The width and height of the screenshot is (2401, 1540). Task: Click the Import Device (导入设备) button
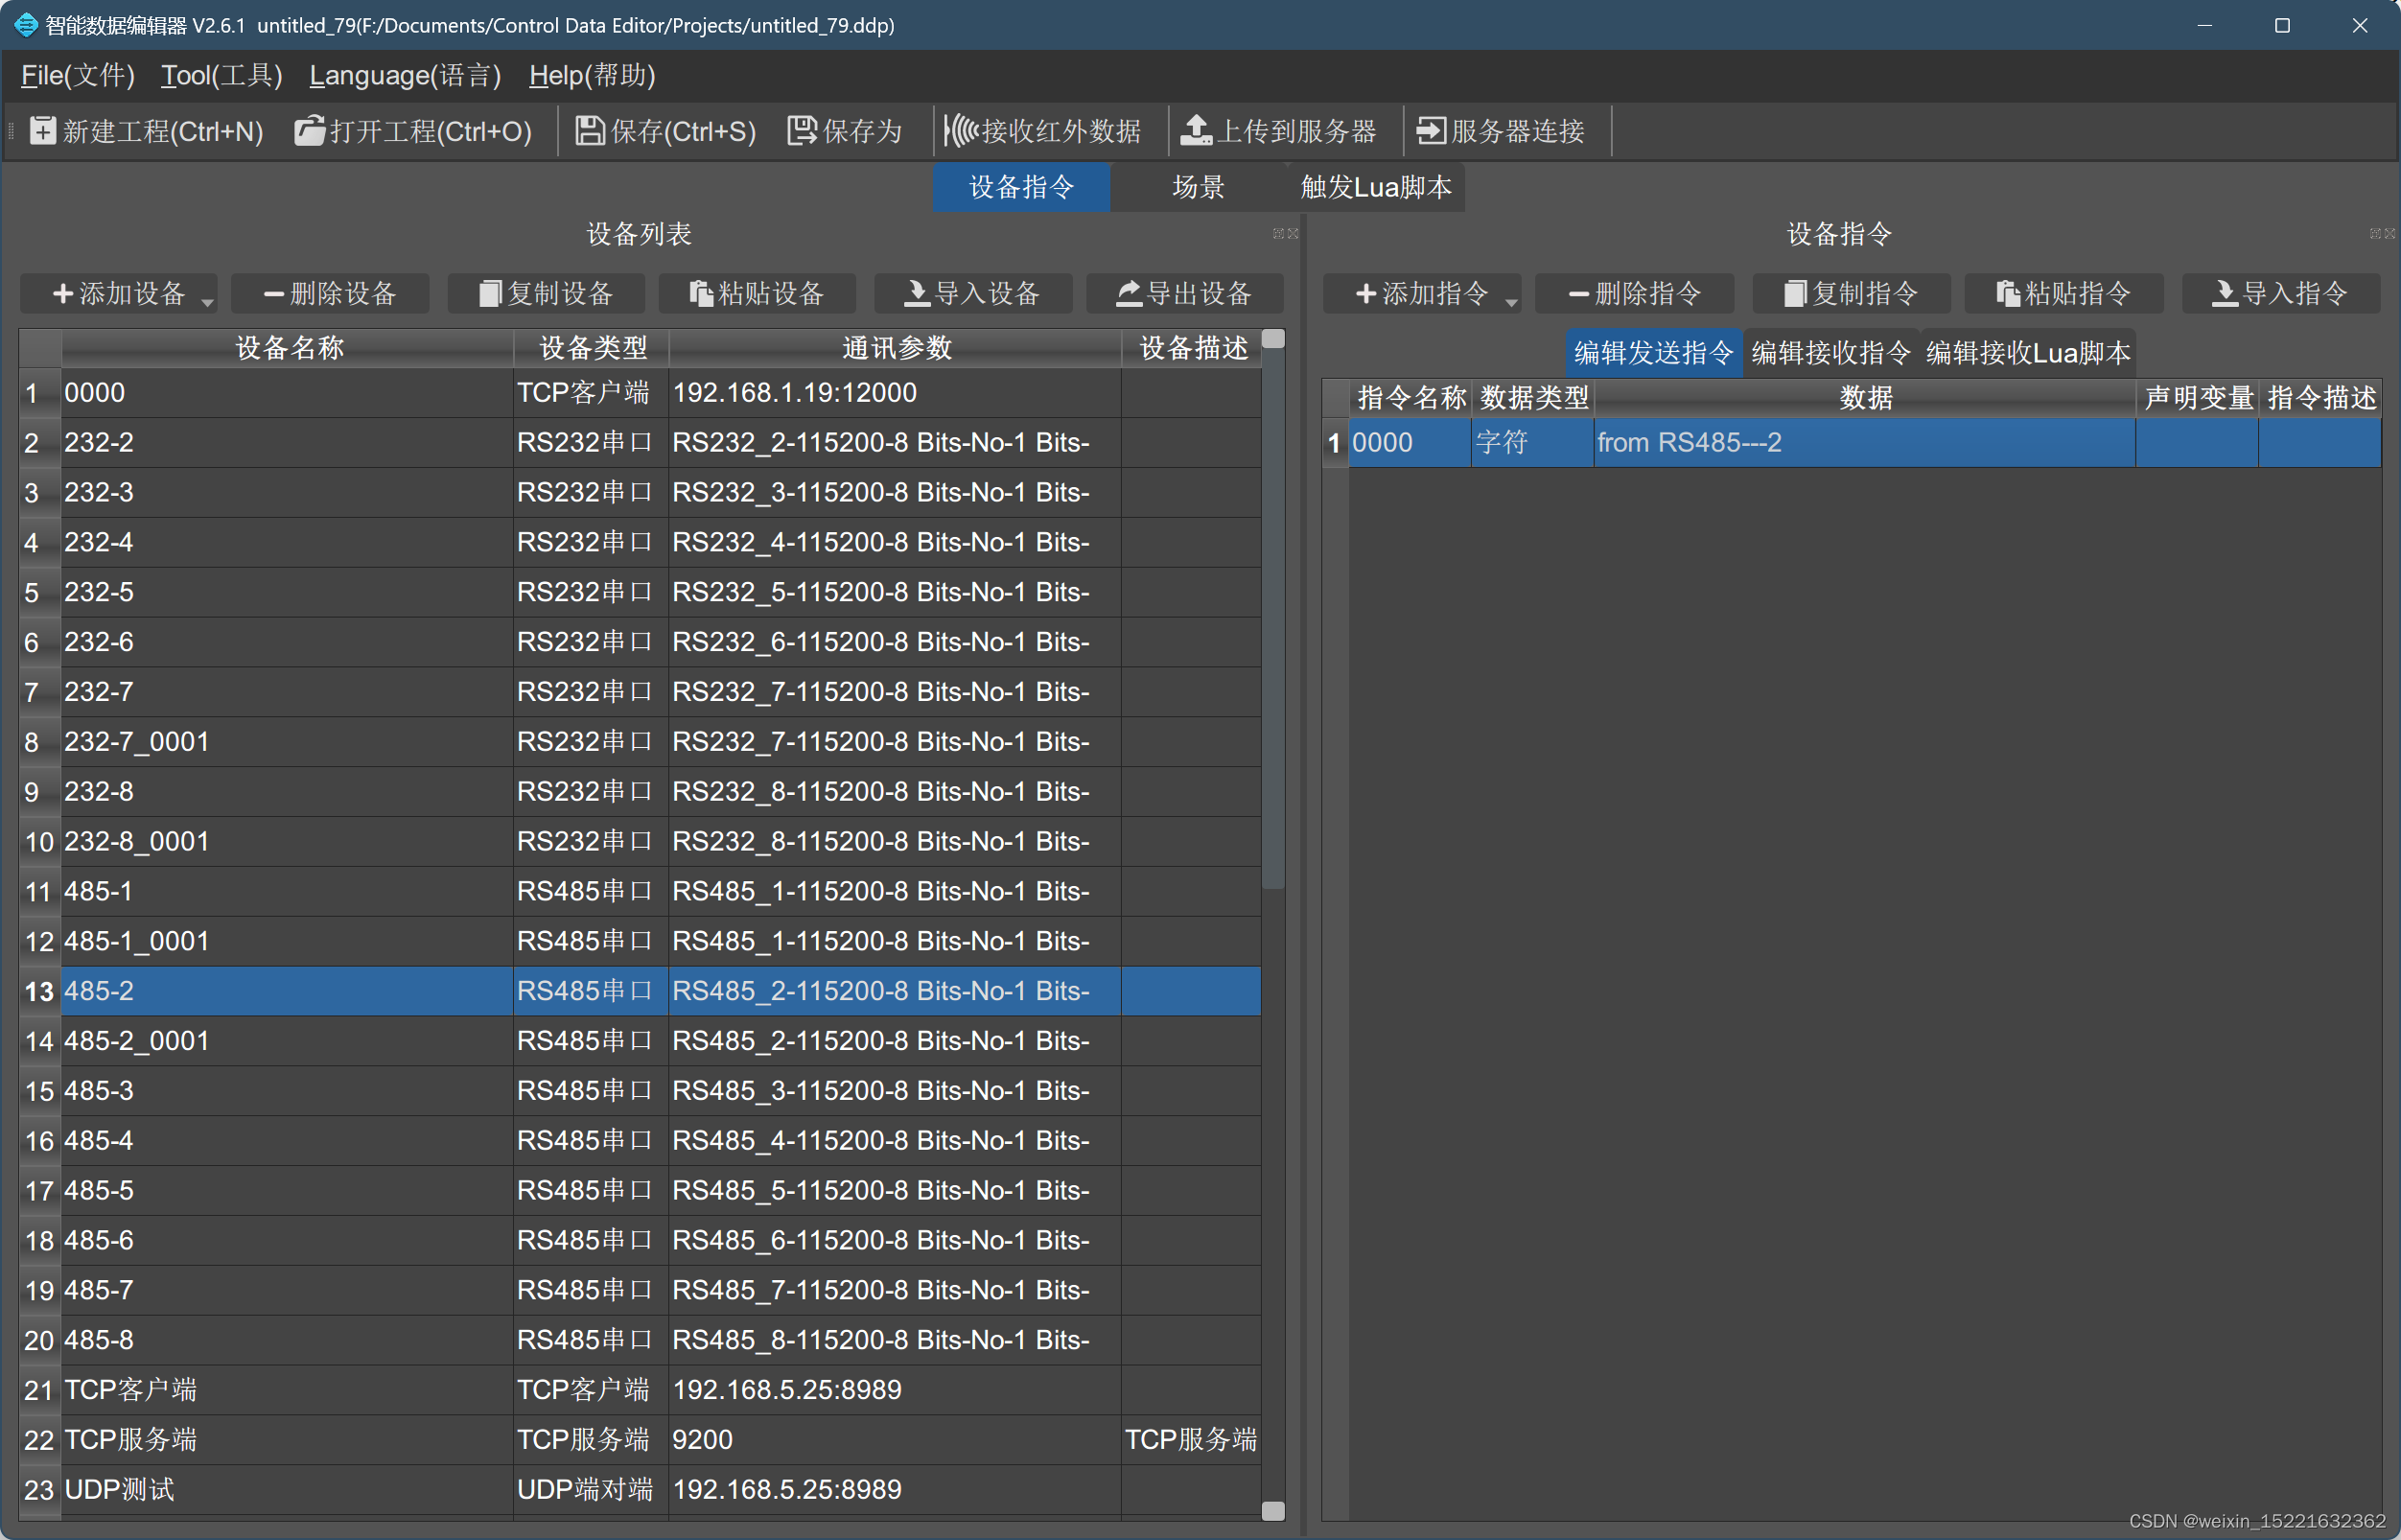click(x=972, y=294)
